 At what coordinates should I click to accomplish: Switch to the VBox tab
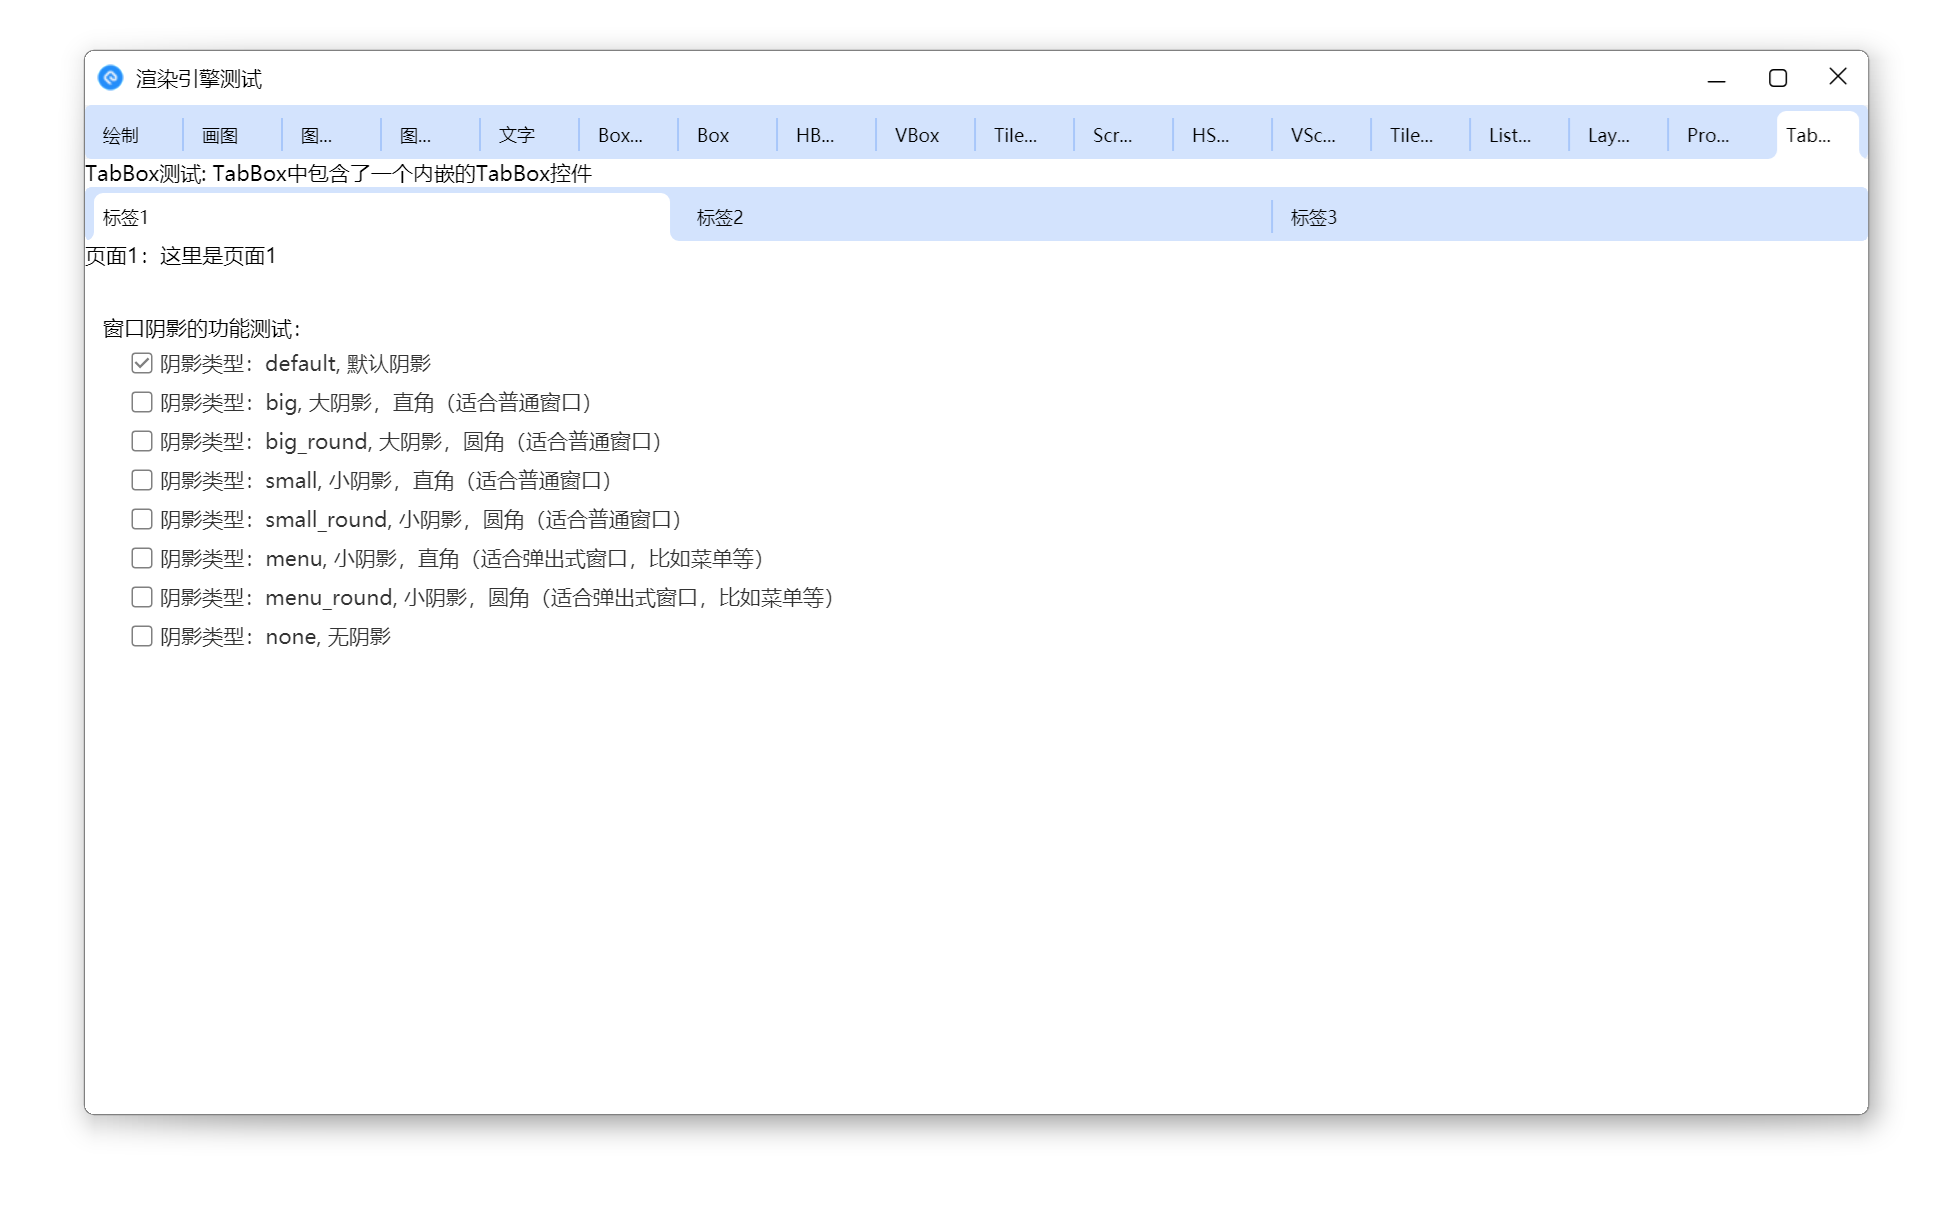tap(916, 135)
